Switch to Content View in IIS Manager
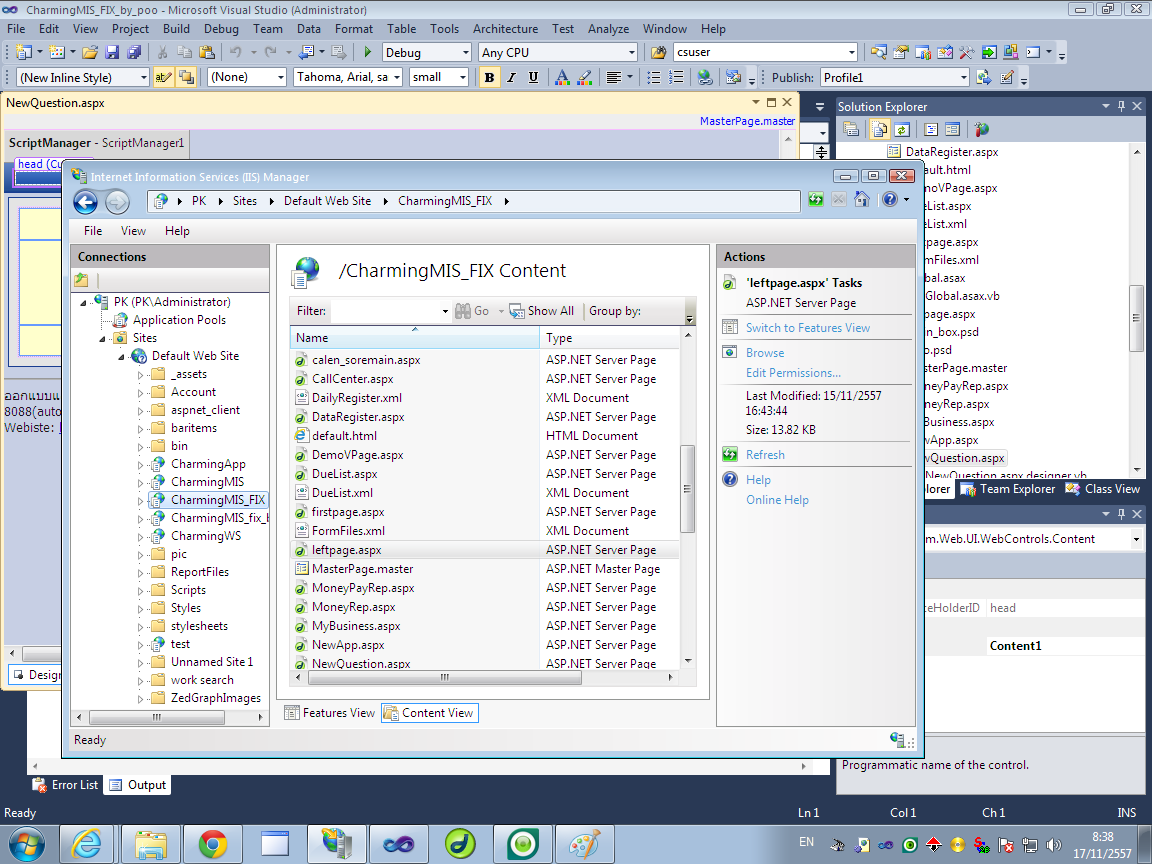Screen dimensions: 1152x864 pyautogui.click(x=430, y=713)
